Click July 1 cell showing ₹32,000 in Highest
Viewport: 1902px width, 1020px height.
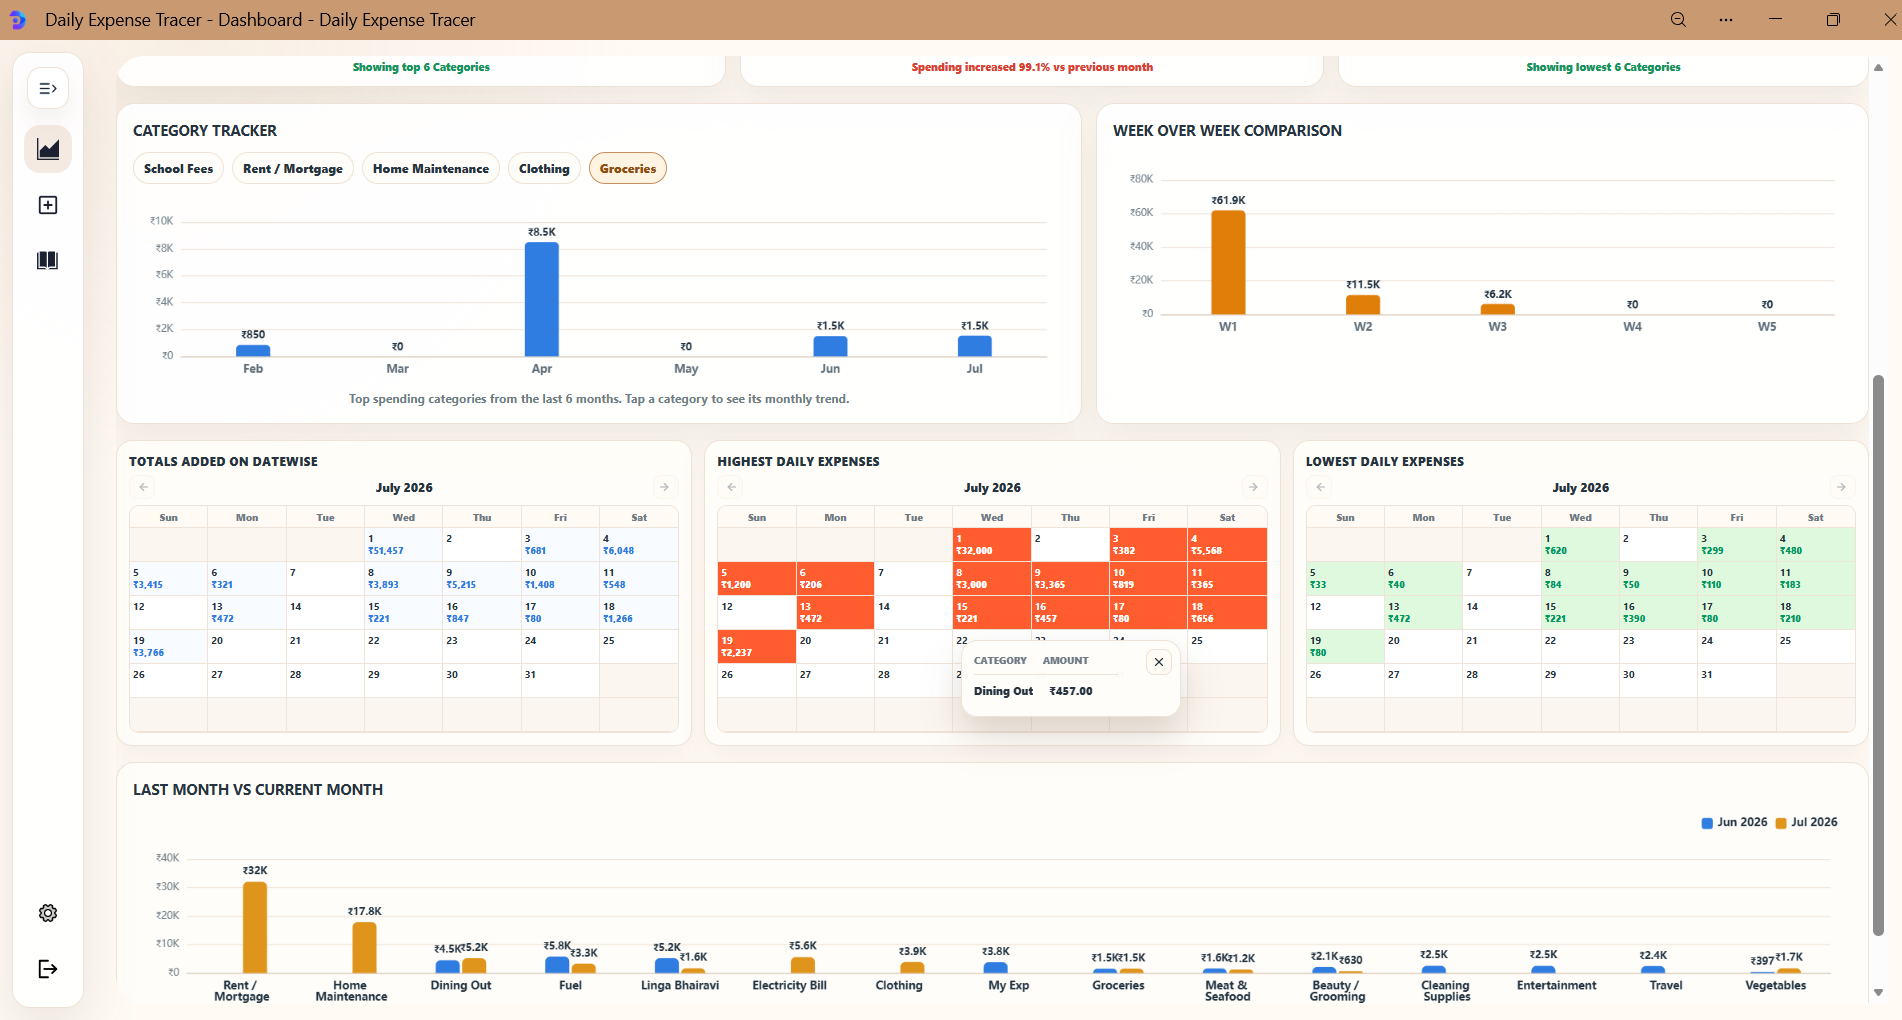click(992, 545)
